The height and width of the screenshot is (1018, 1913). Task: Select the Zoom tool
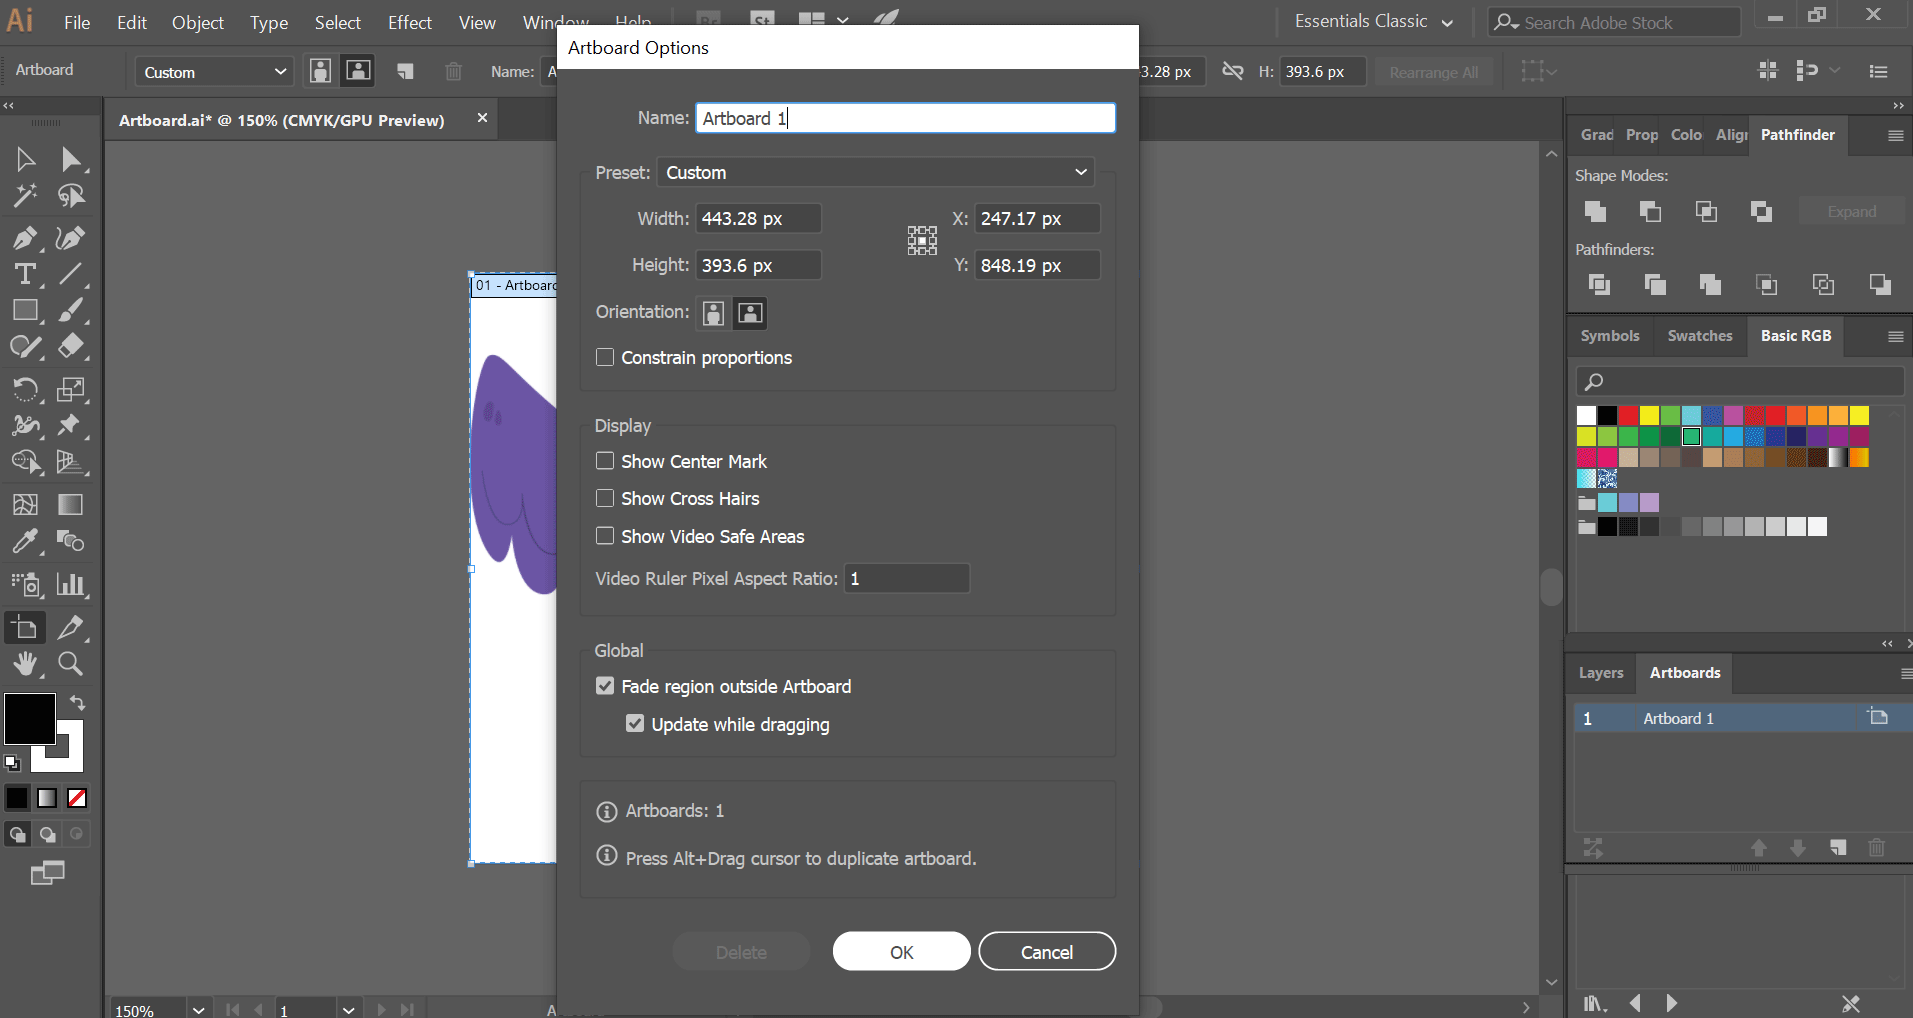coord(70,664)
